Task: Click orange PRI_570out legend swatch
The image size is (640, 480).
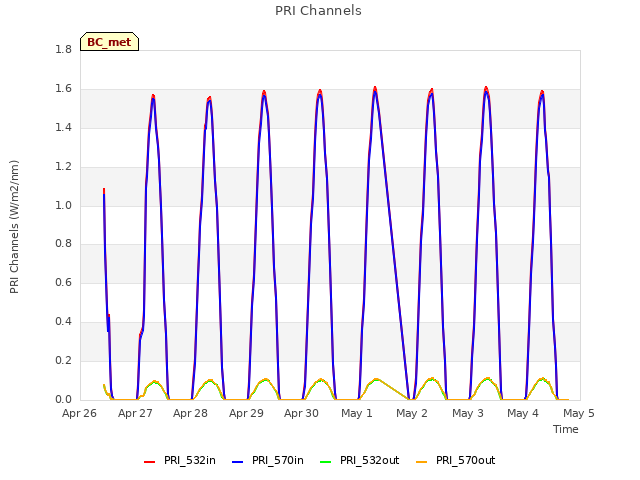Action: coord(422,461)
